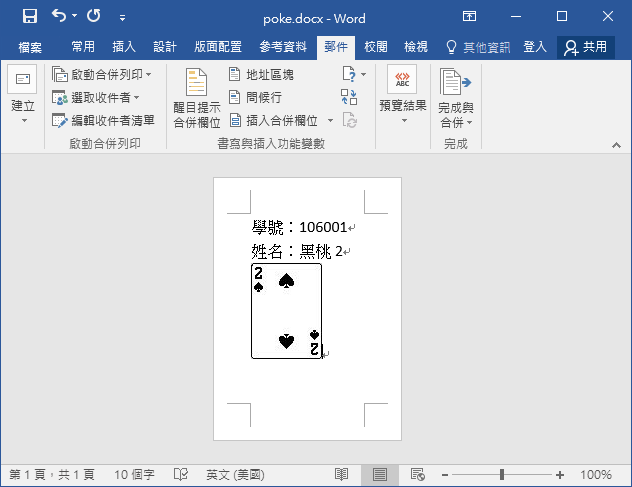
Task: Open the 檔案 tab
Action: pos(30,47)
